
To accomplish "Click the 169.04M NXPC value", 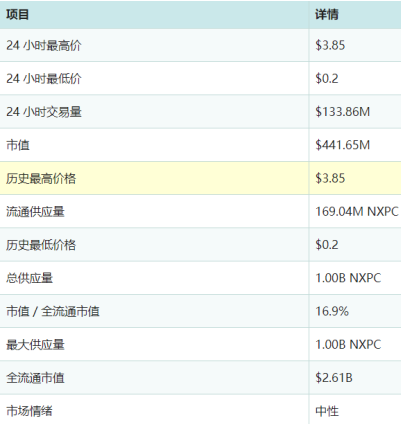I will (357, 212).
